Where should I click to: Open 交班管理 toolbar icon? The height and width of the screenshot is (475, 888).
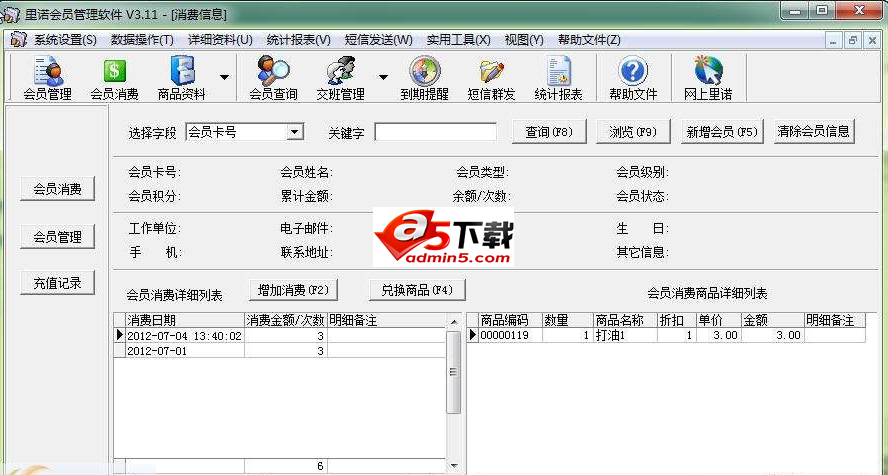click(340, 78)
